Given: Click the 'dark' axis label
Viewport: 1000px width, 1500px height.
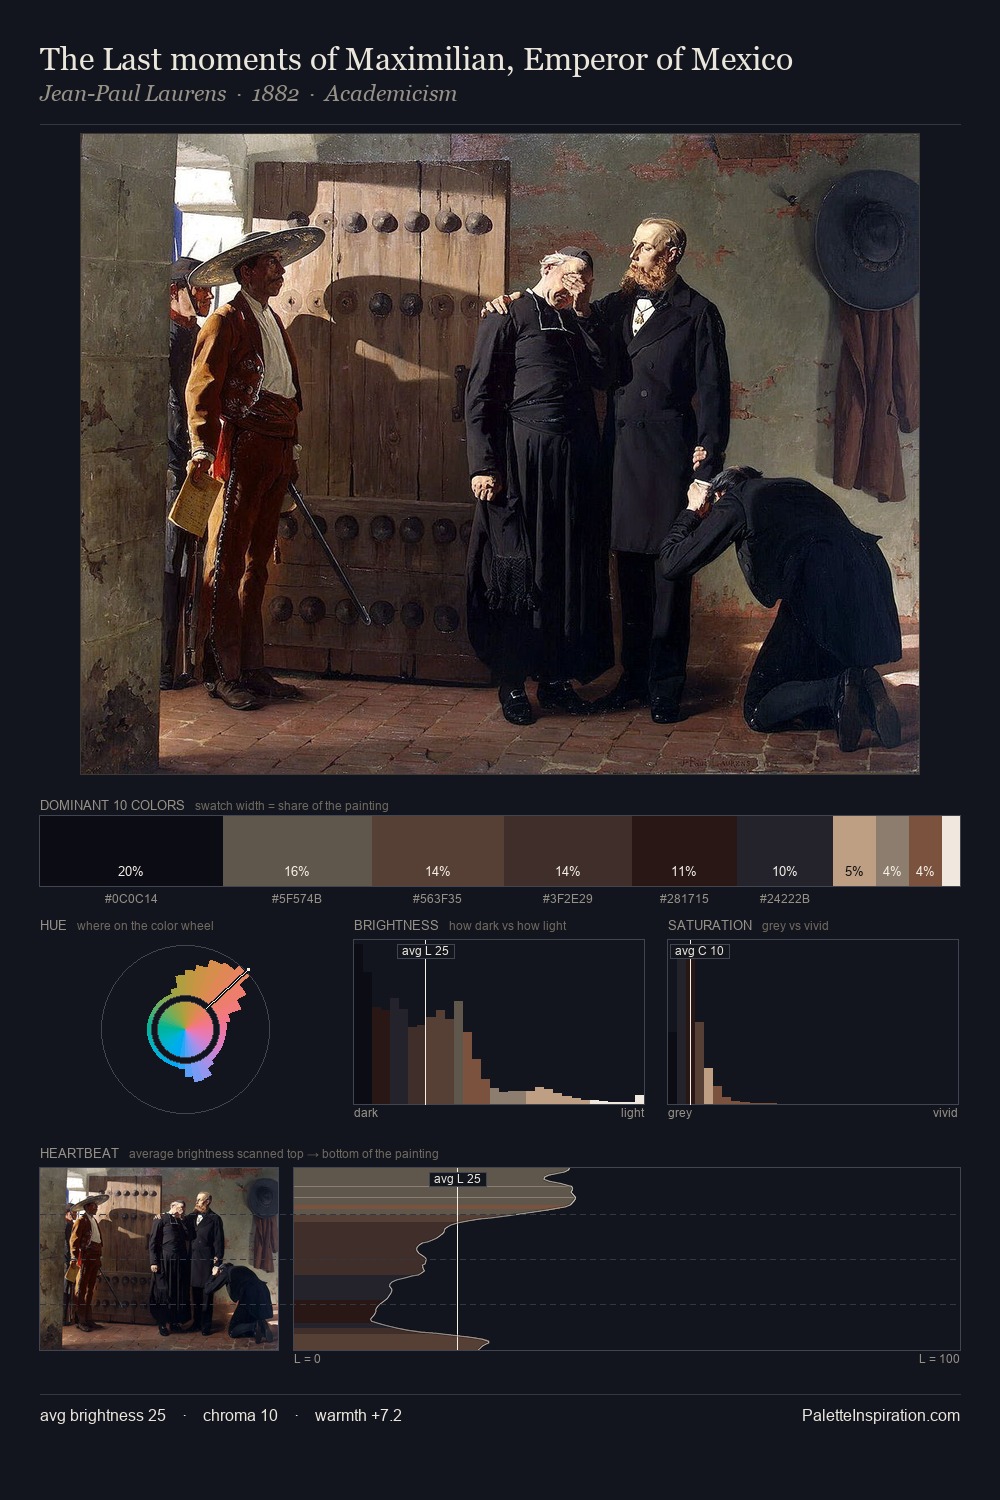Looking at the screenshot, I should (x=366, y=1113).
